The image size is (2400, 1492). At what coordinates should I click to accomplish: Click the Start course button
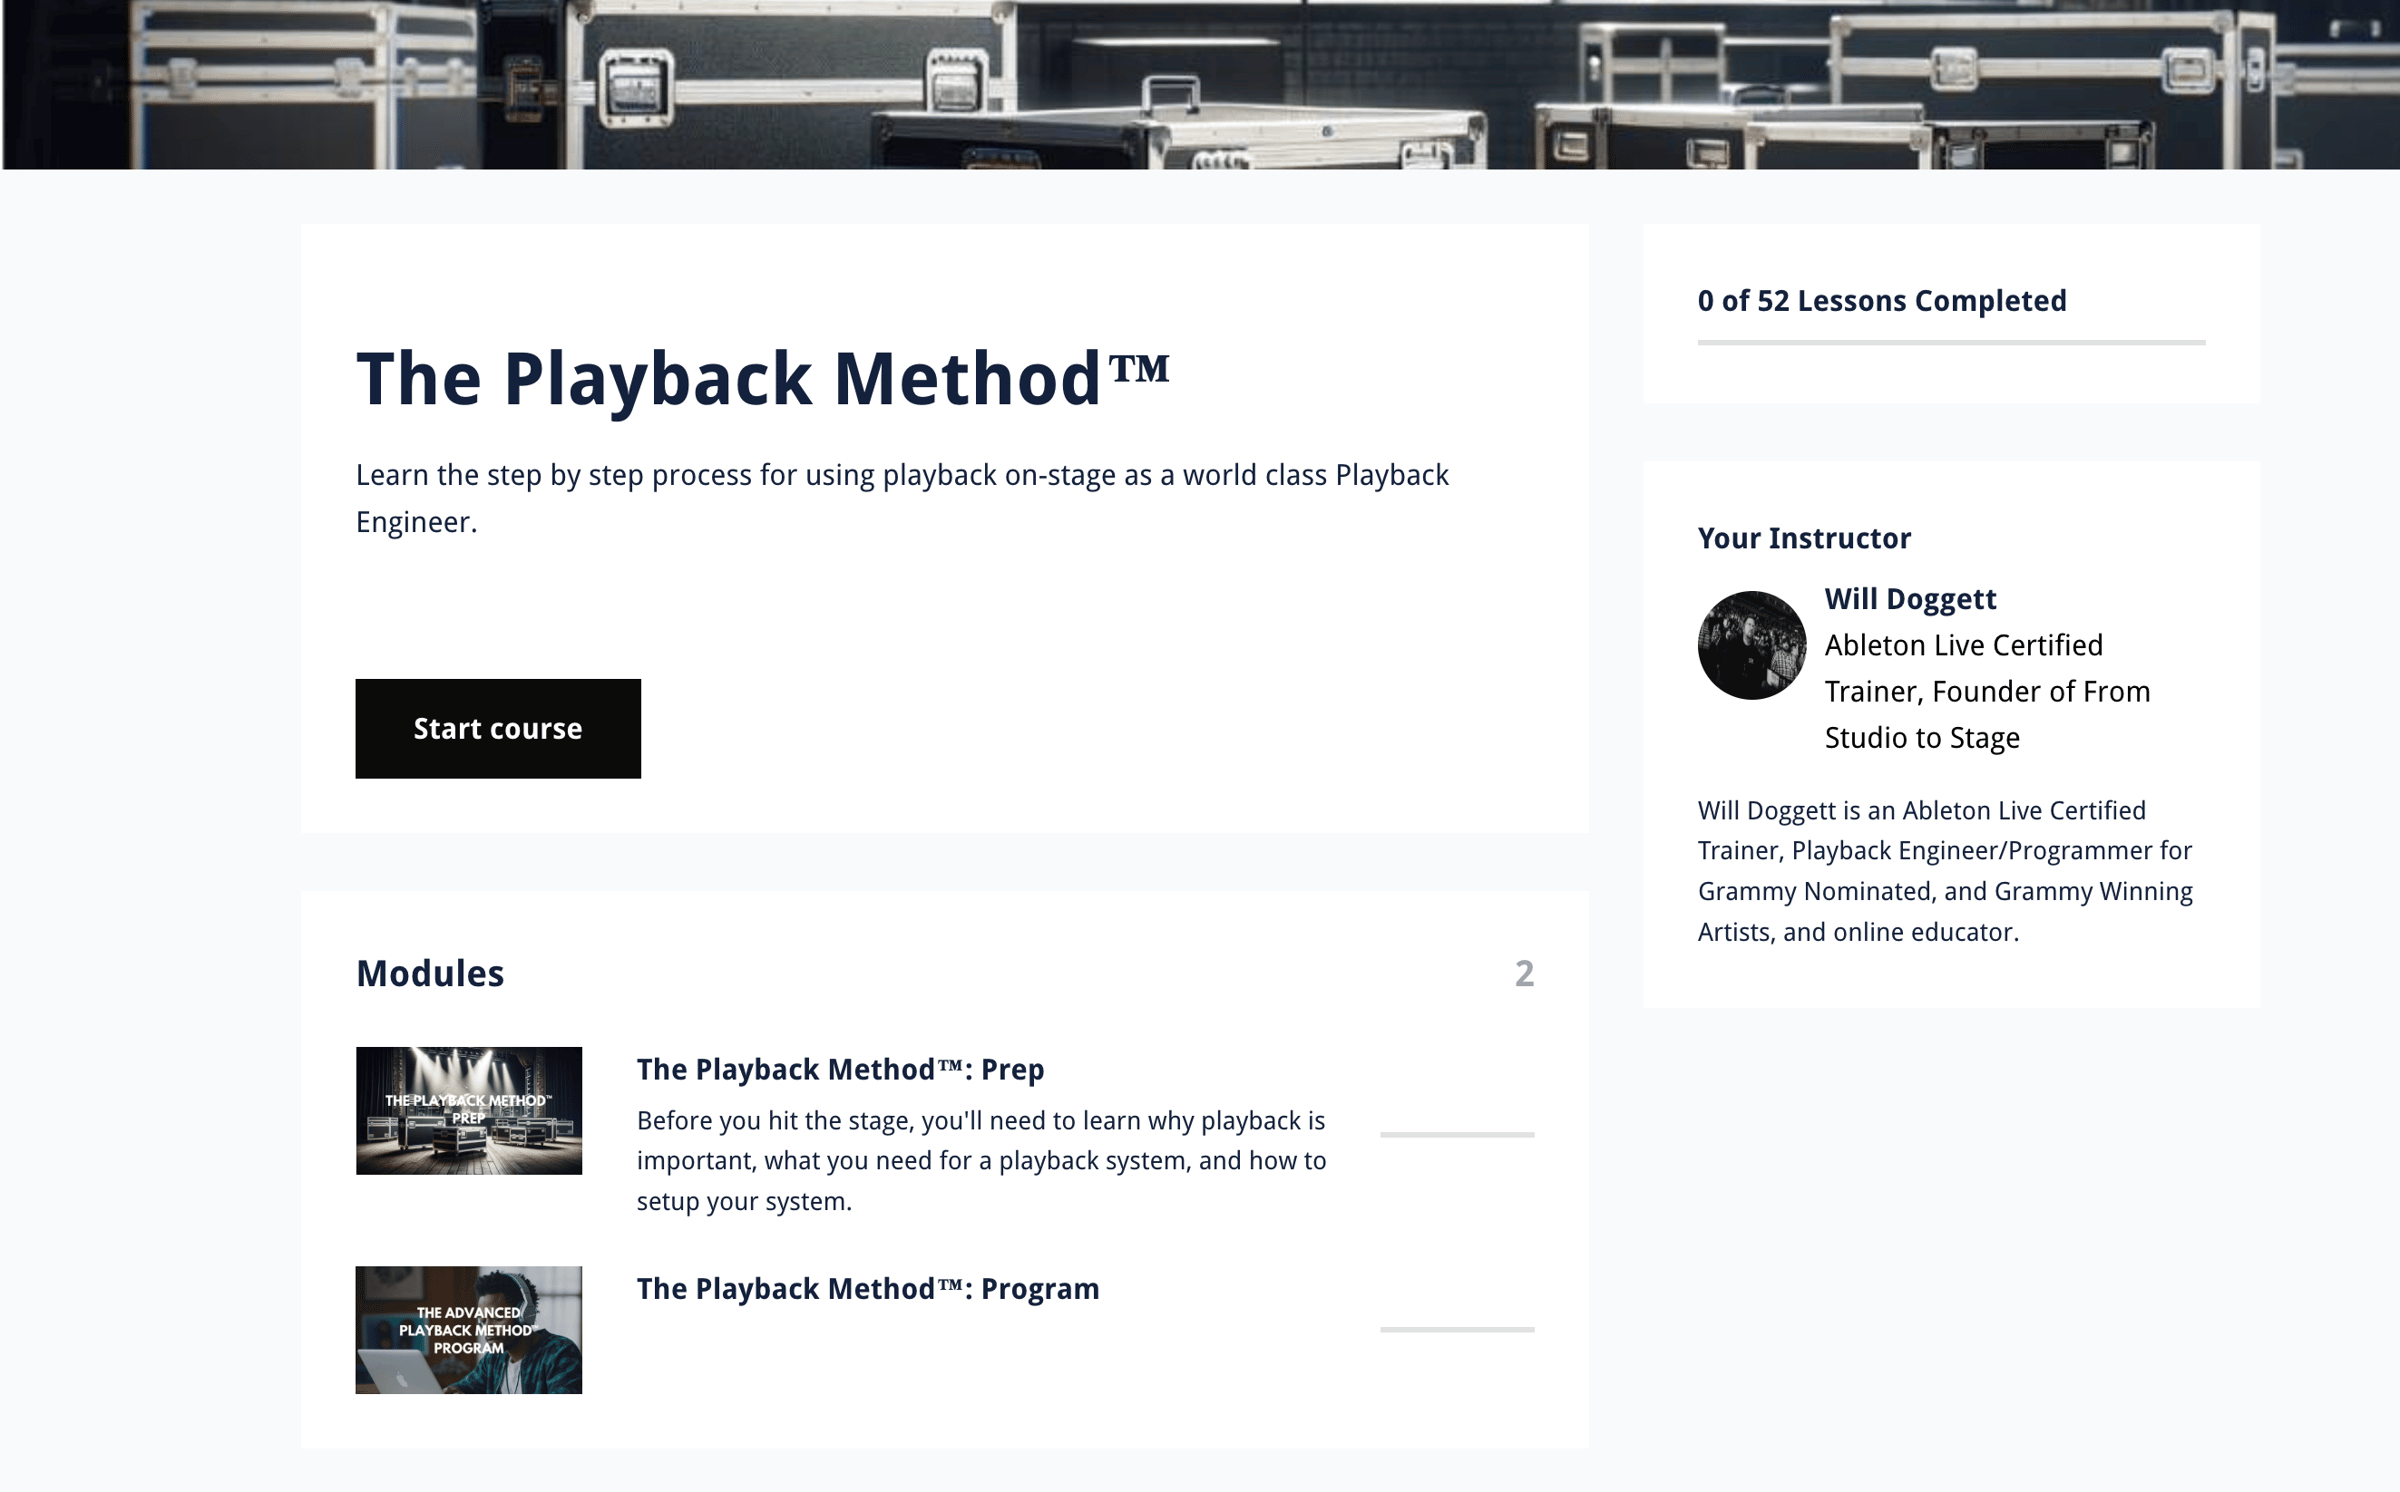(x=498, y=728)
